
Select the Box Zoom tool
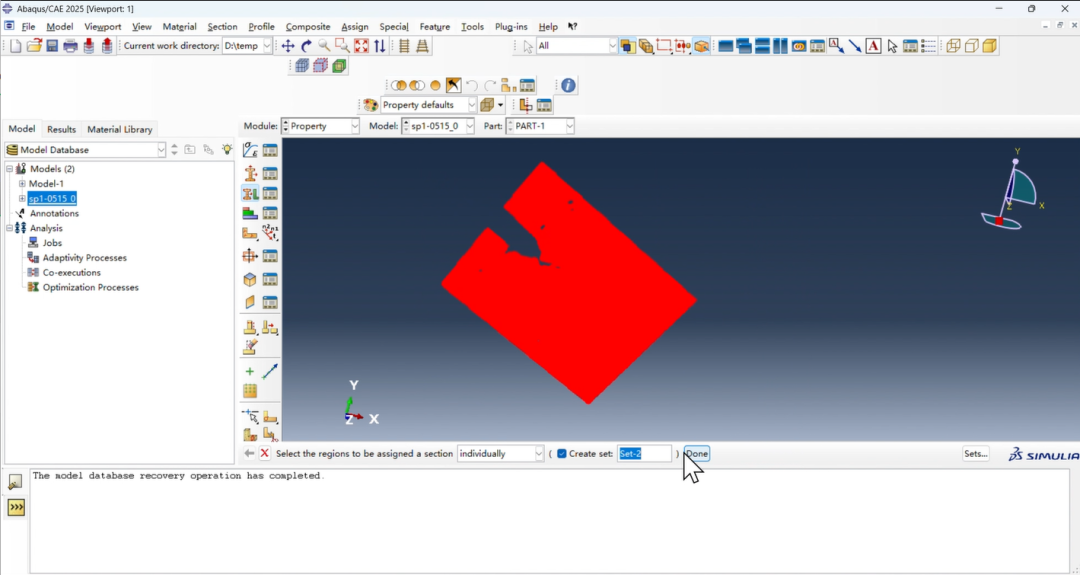coord(342,46)
